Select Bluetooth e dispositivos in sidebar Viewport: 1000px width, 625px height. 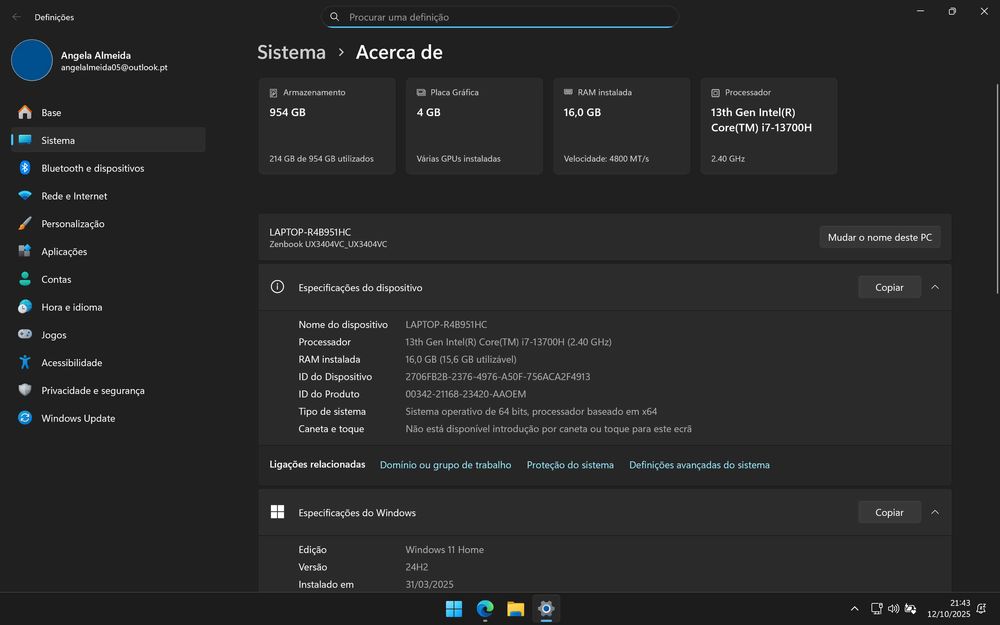[108, 168]
